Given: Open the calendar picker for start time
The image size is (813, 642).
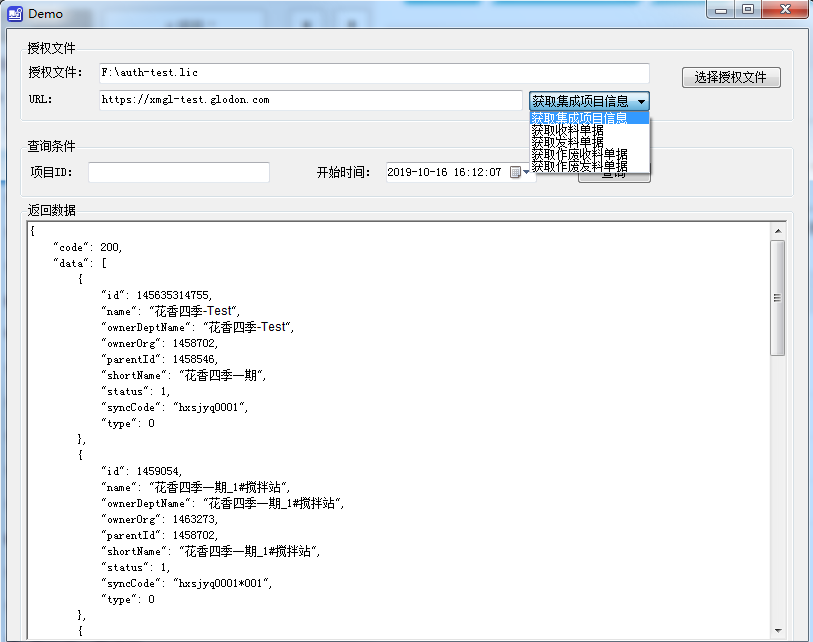Looking at the screenshot, I should [x=516, y=172].
